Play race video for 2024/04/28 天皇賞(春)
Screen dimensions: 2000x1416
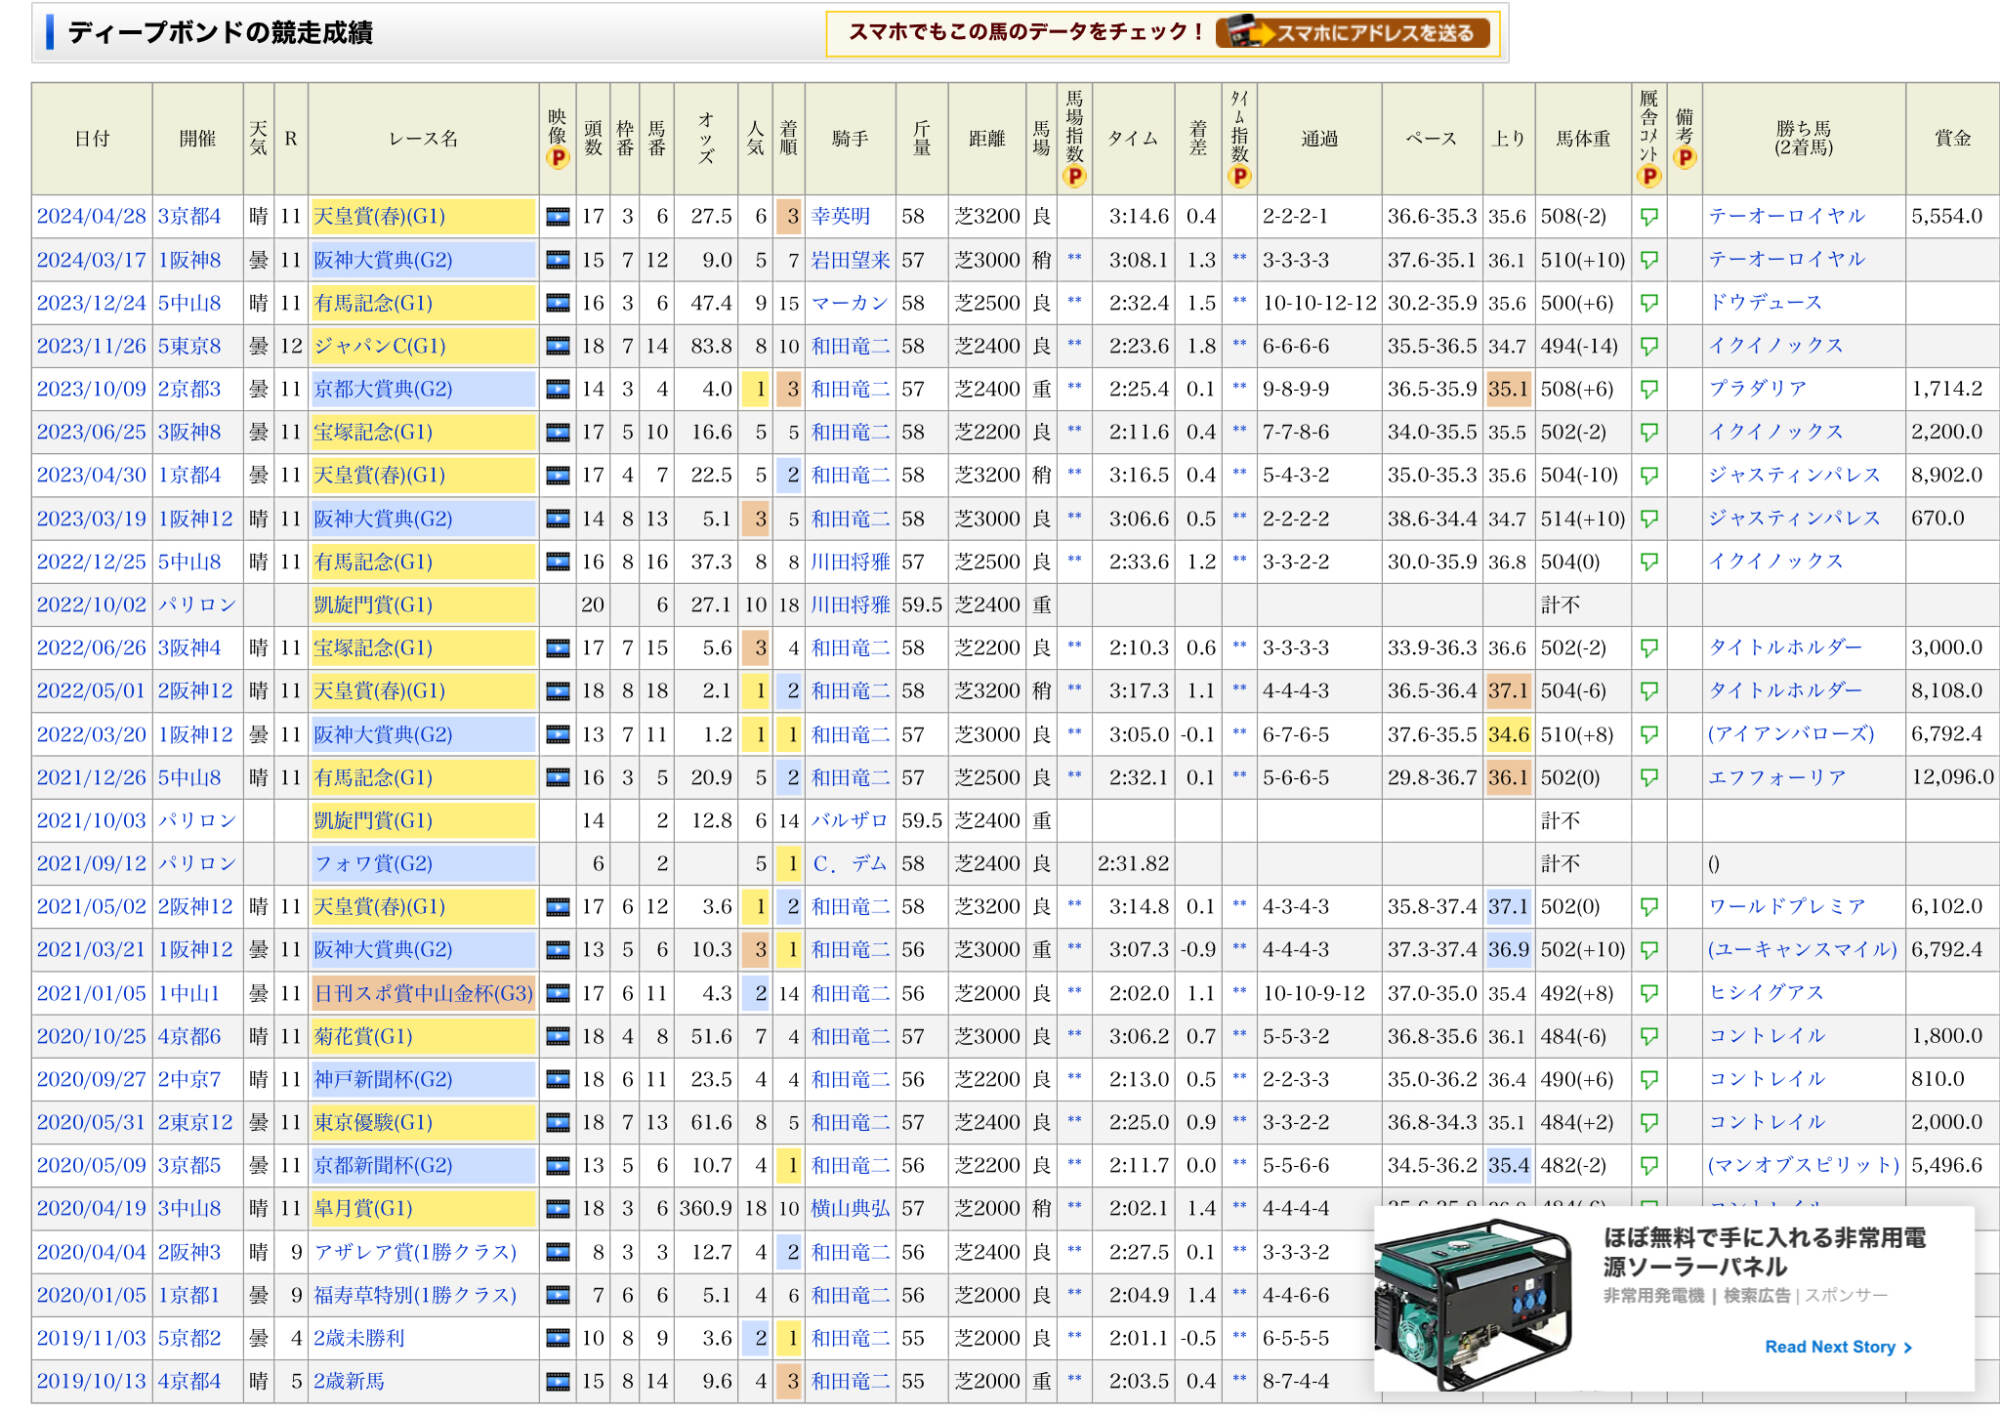(x=557, y=216)
